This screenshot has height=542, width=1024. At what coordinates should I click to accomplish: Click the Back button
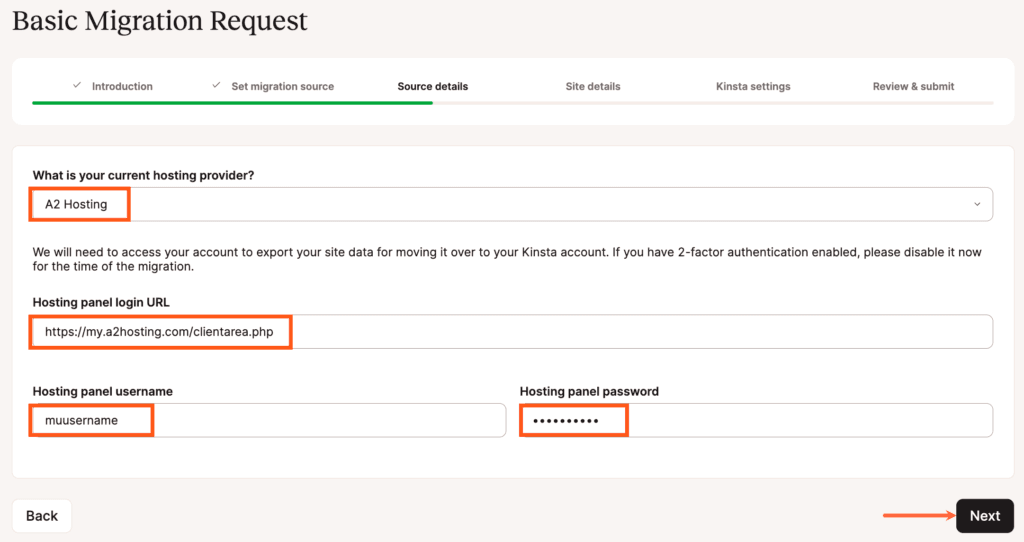coord(42,516)
